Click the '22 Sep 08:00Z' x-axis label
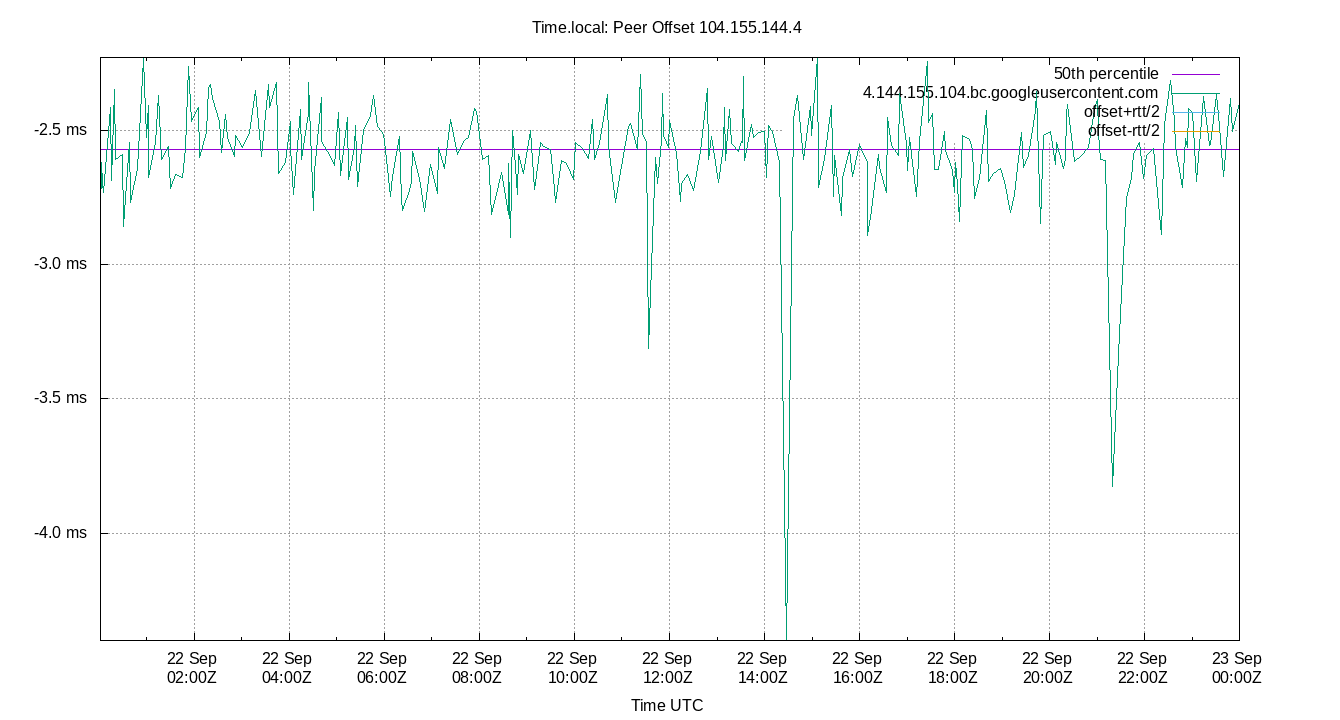 (477, 668)
